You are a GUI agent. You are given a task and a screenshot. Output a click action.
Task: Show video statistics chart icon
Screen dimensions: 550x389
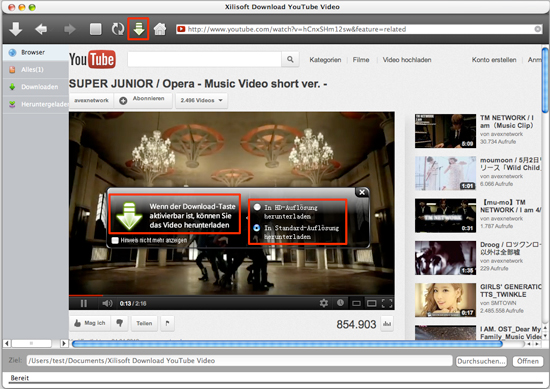point(387,324)
